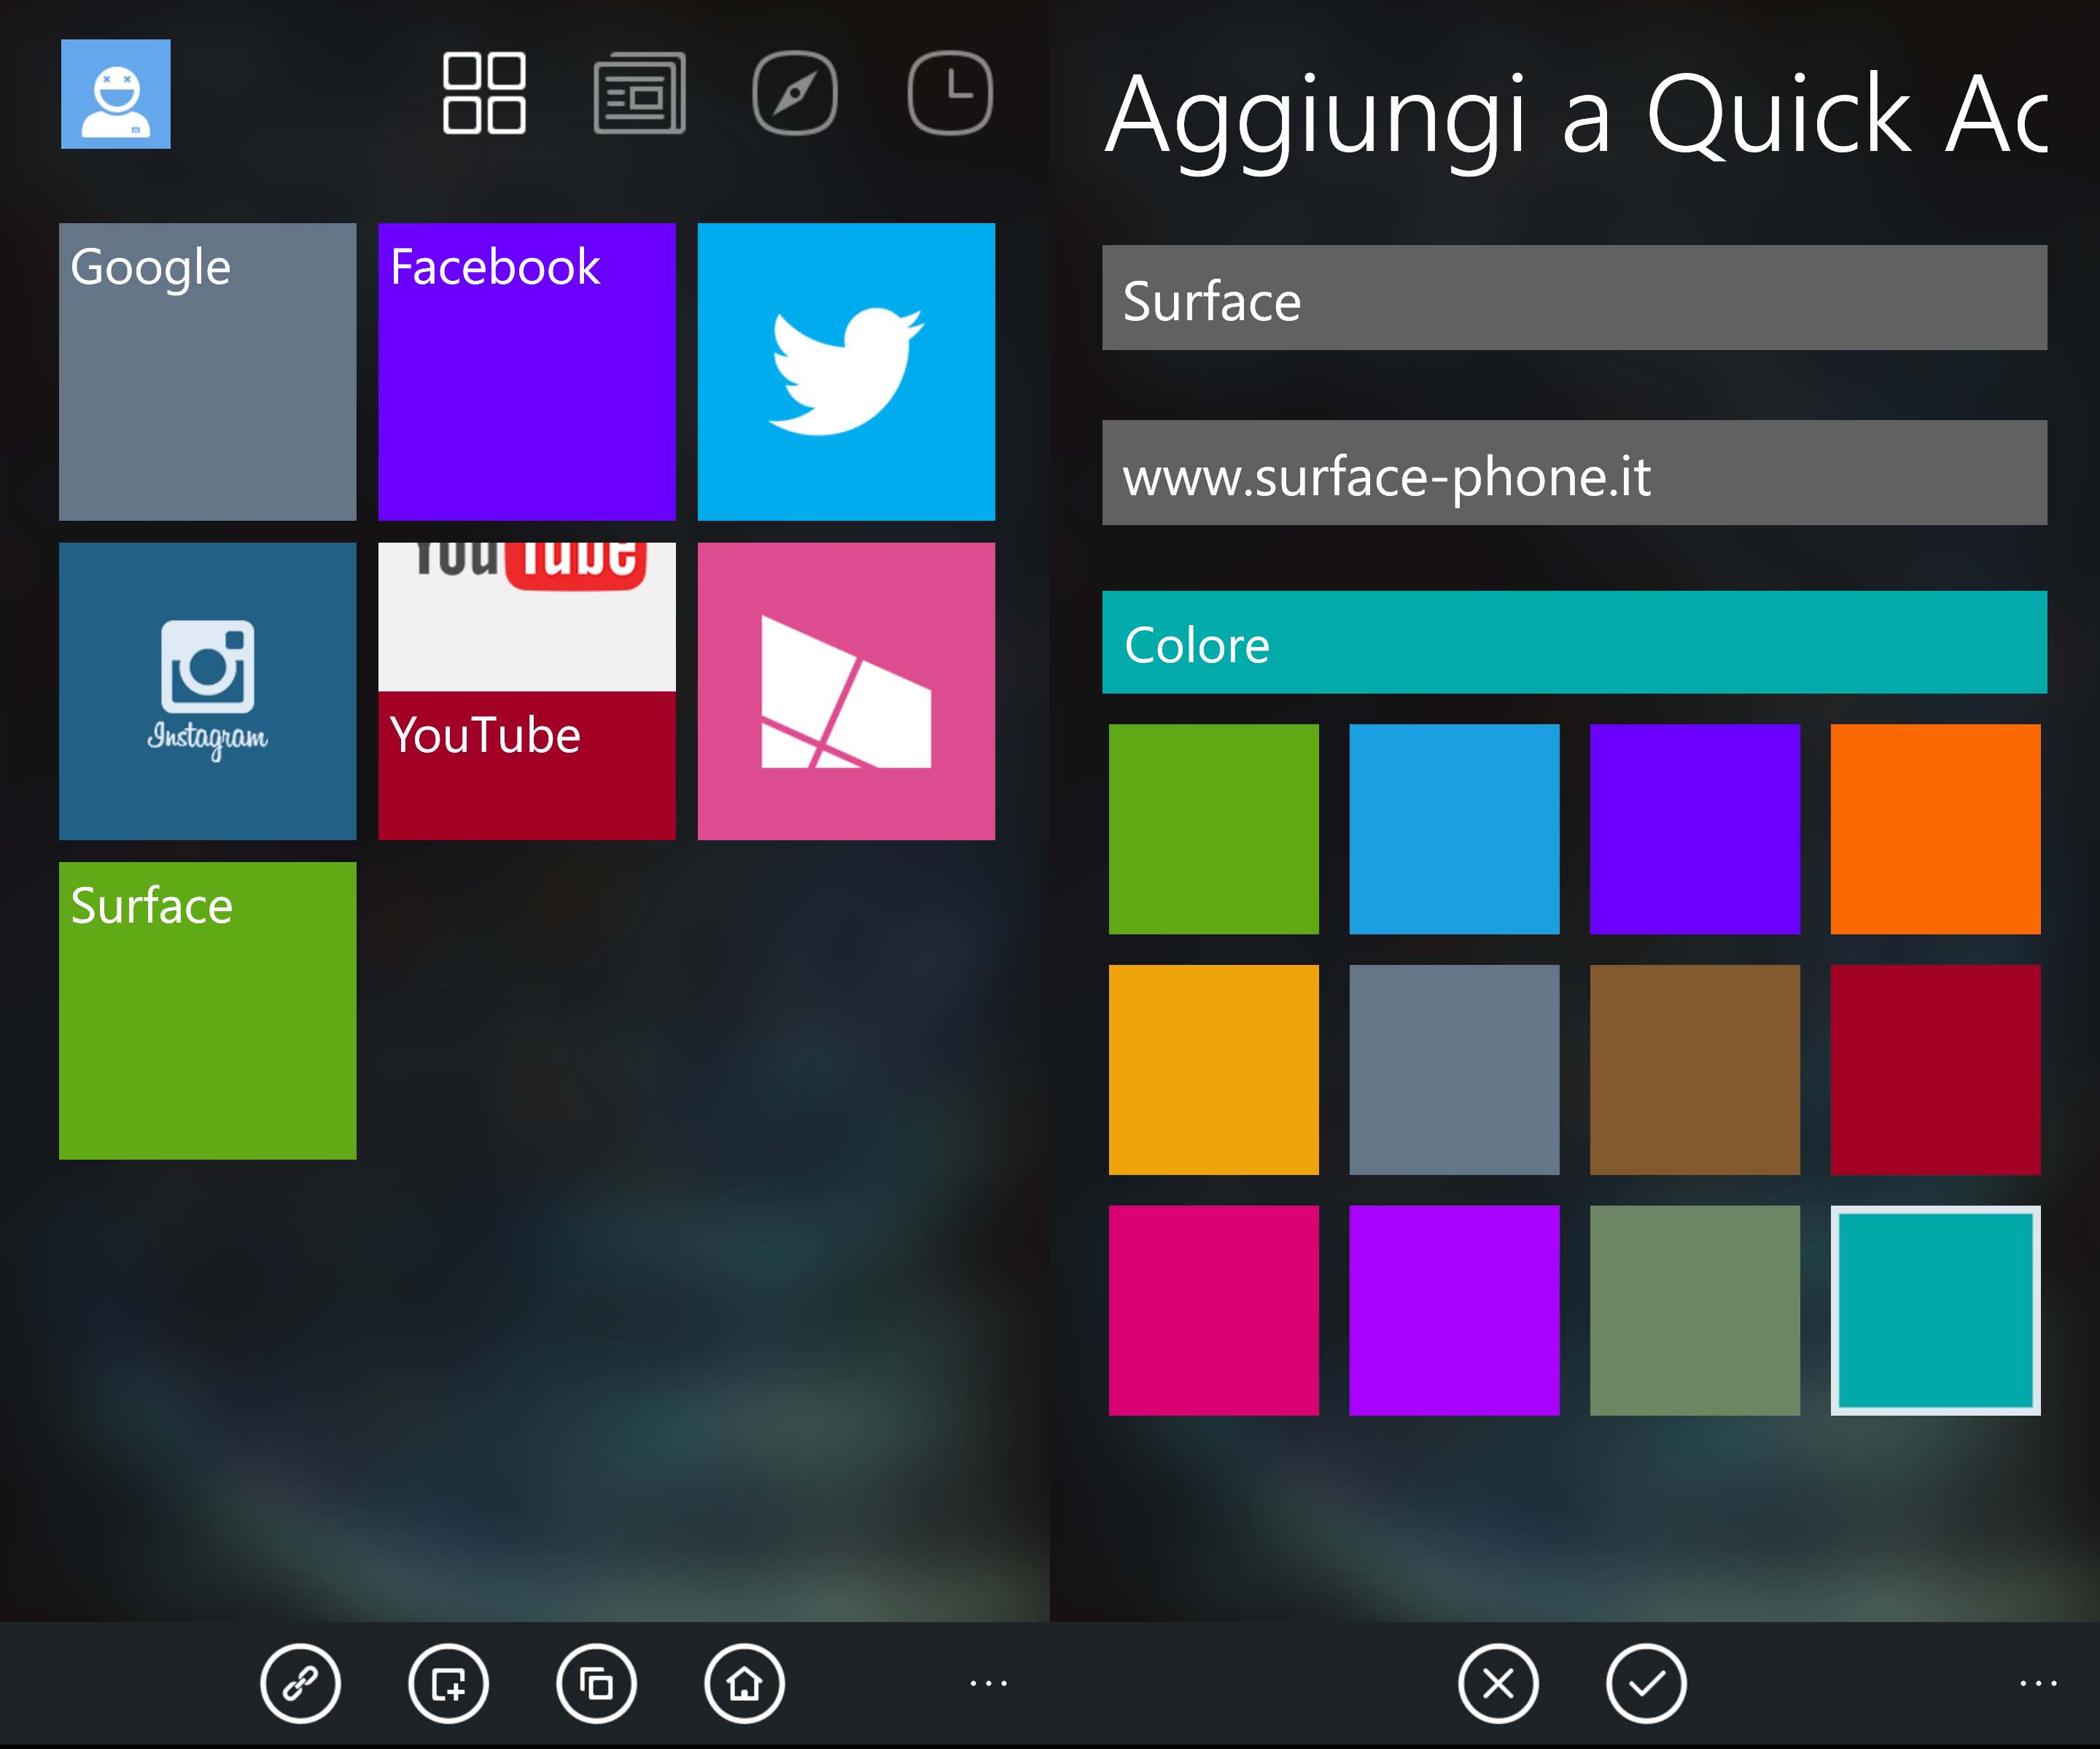Select the sky blue color swatch
Viewport: 2100px width, 1749px height.
pos(1454,830)
